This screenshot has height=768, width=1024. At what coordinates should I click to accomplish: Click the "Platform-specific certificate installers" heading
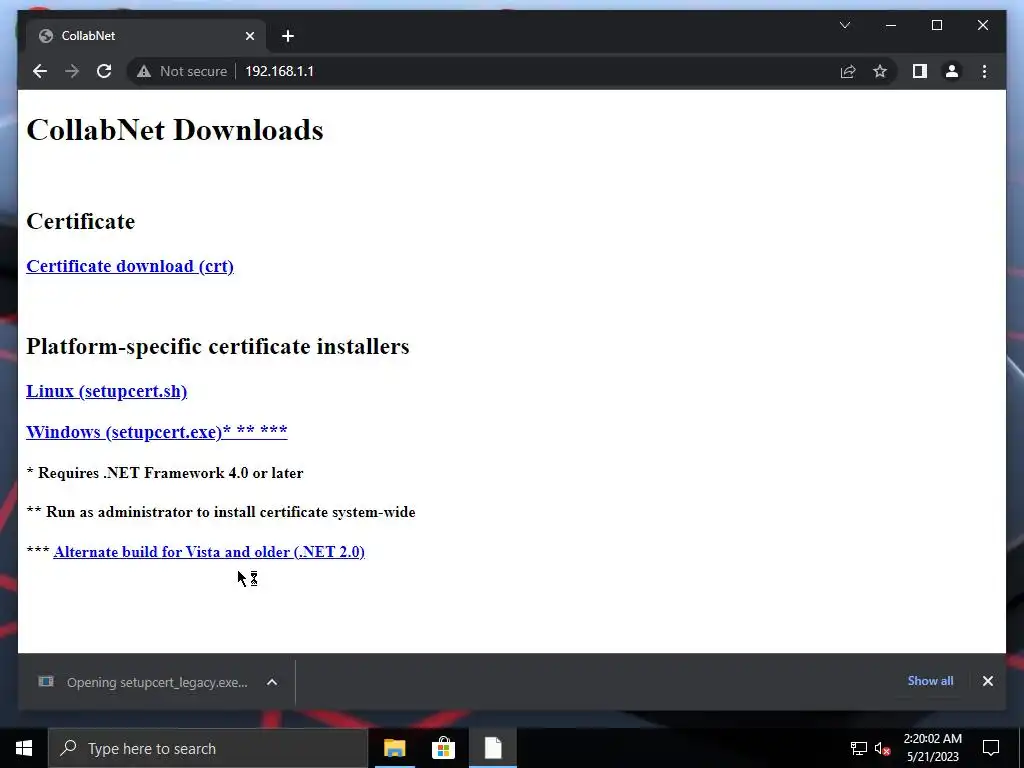pos(217,346)
